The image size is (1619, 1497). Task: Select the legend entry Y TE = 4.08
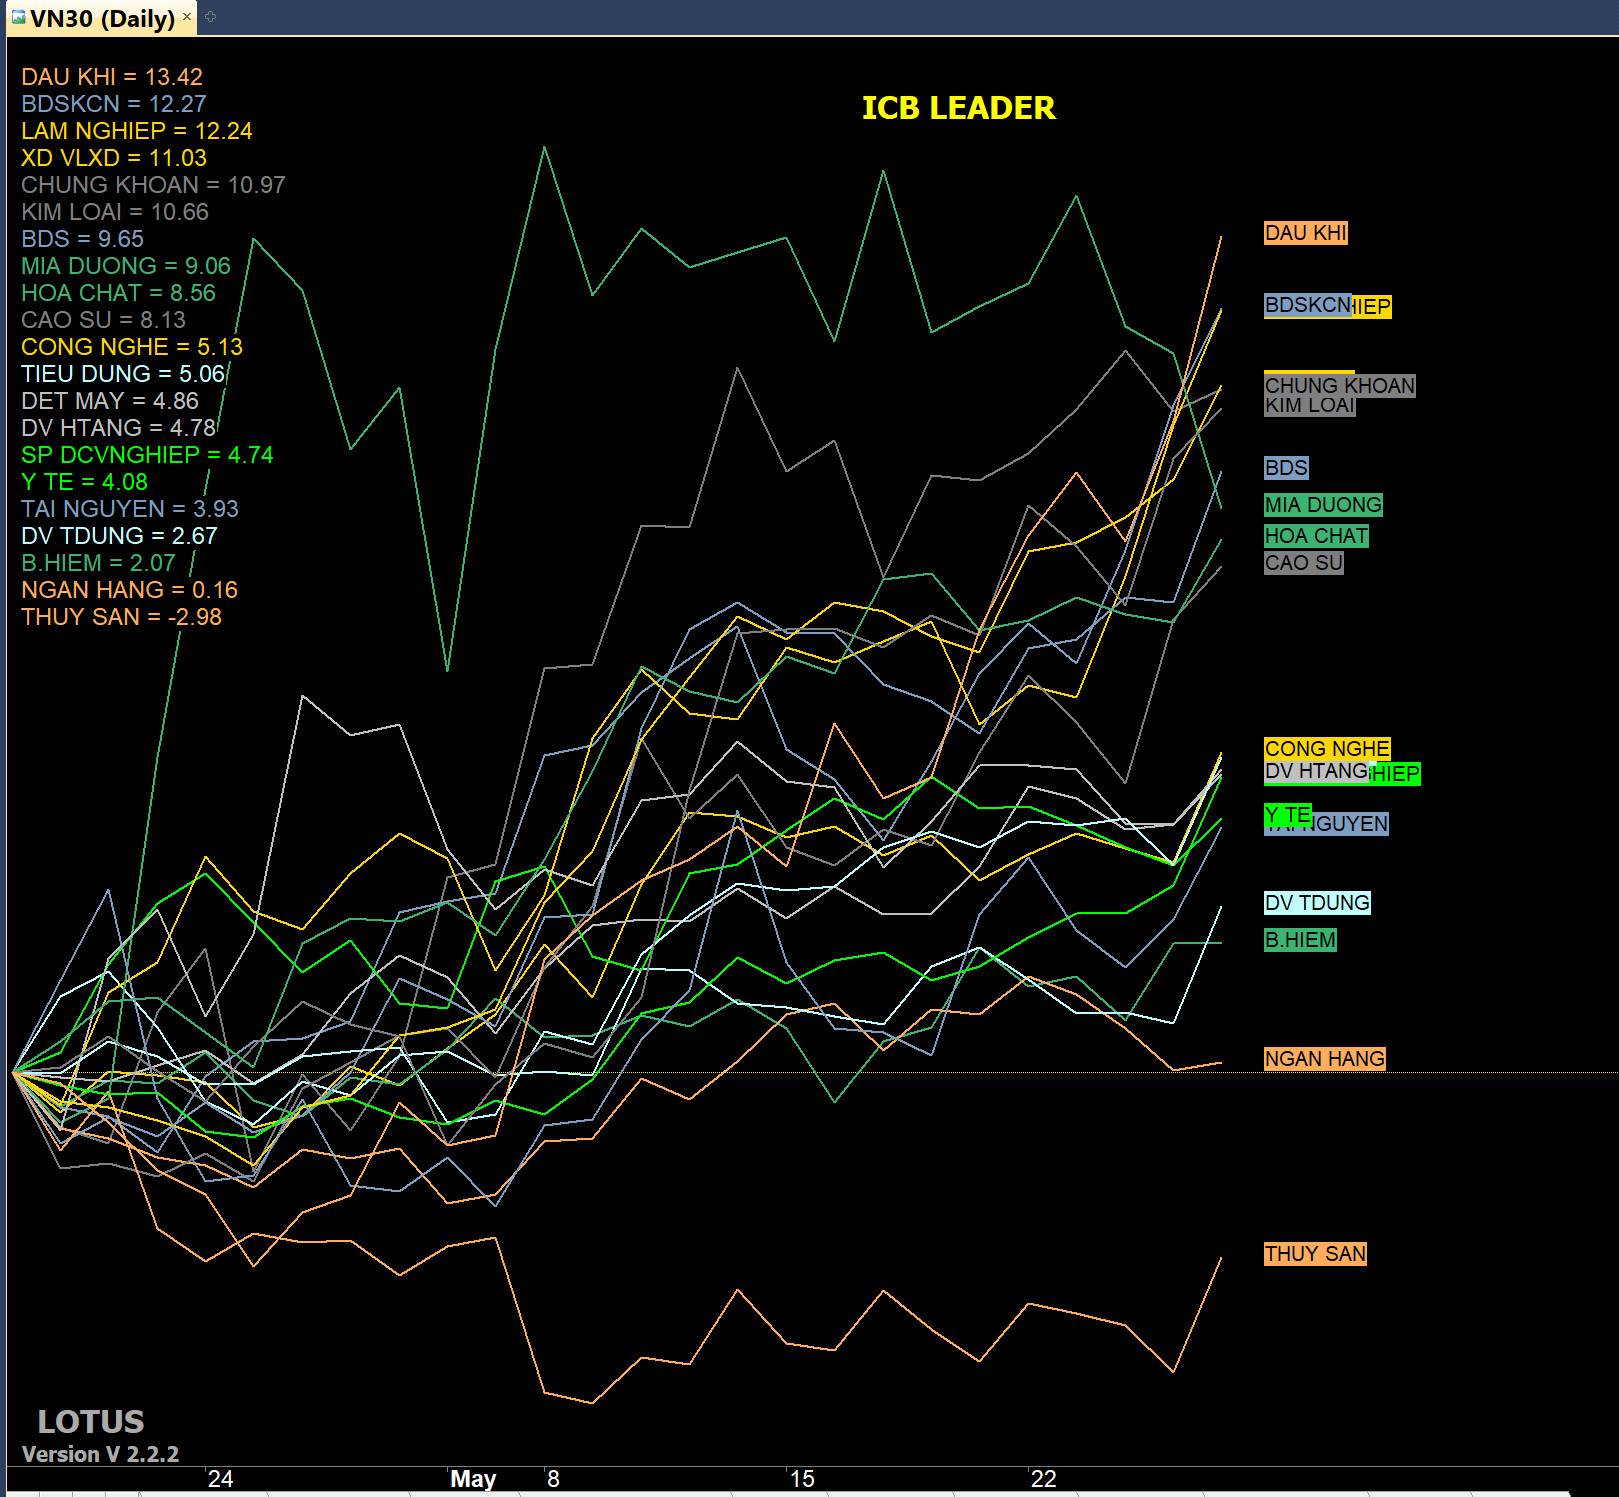(x=84, y=482)
